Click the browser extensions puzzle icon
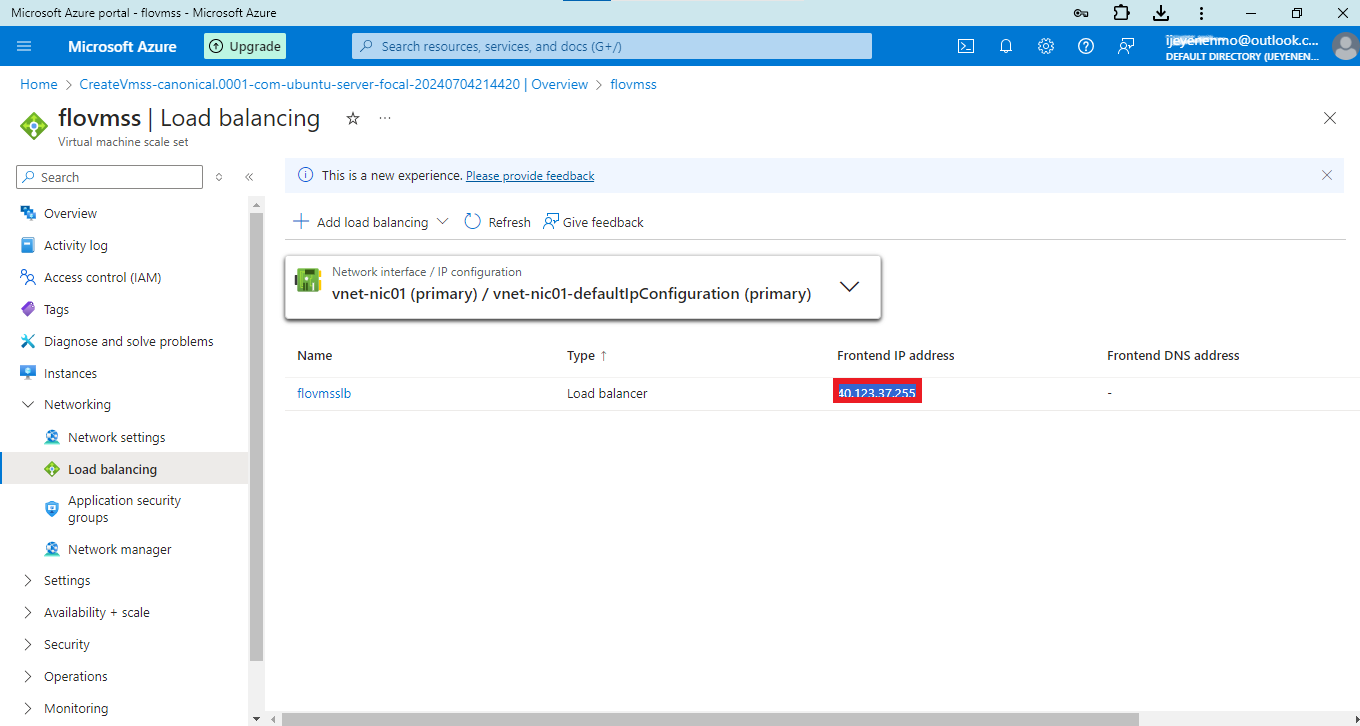Screen dimensions: 1360x726 (x=1121, y=13)
